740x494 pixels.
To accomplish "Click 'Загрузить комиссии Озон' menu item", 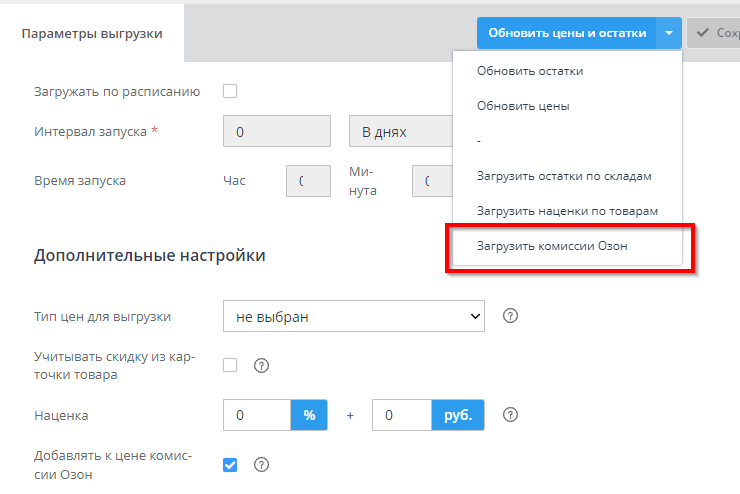I will (x=552, y=246).
